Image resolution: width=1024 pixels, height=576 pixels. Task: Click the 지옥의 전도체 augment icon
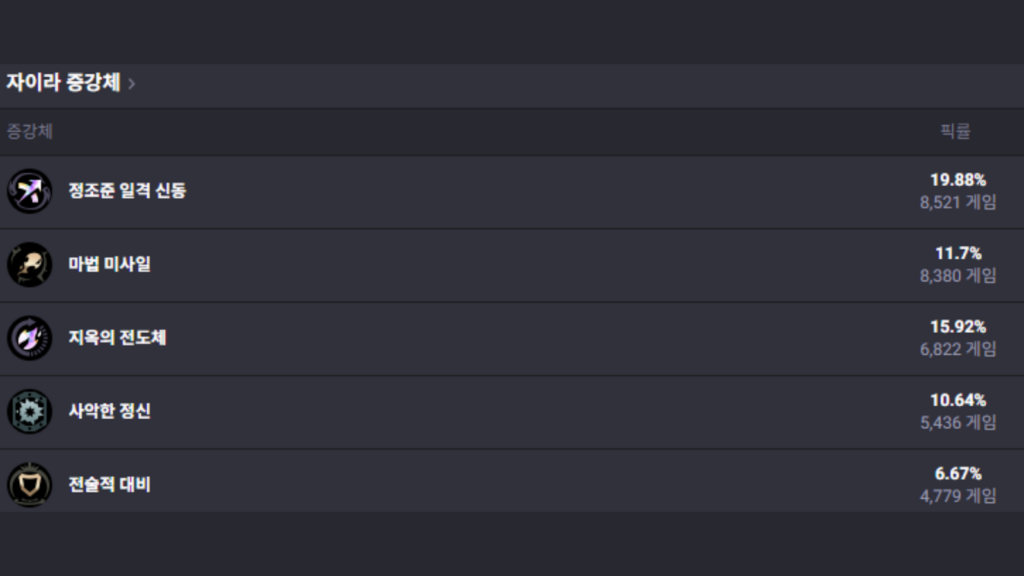29,338
